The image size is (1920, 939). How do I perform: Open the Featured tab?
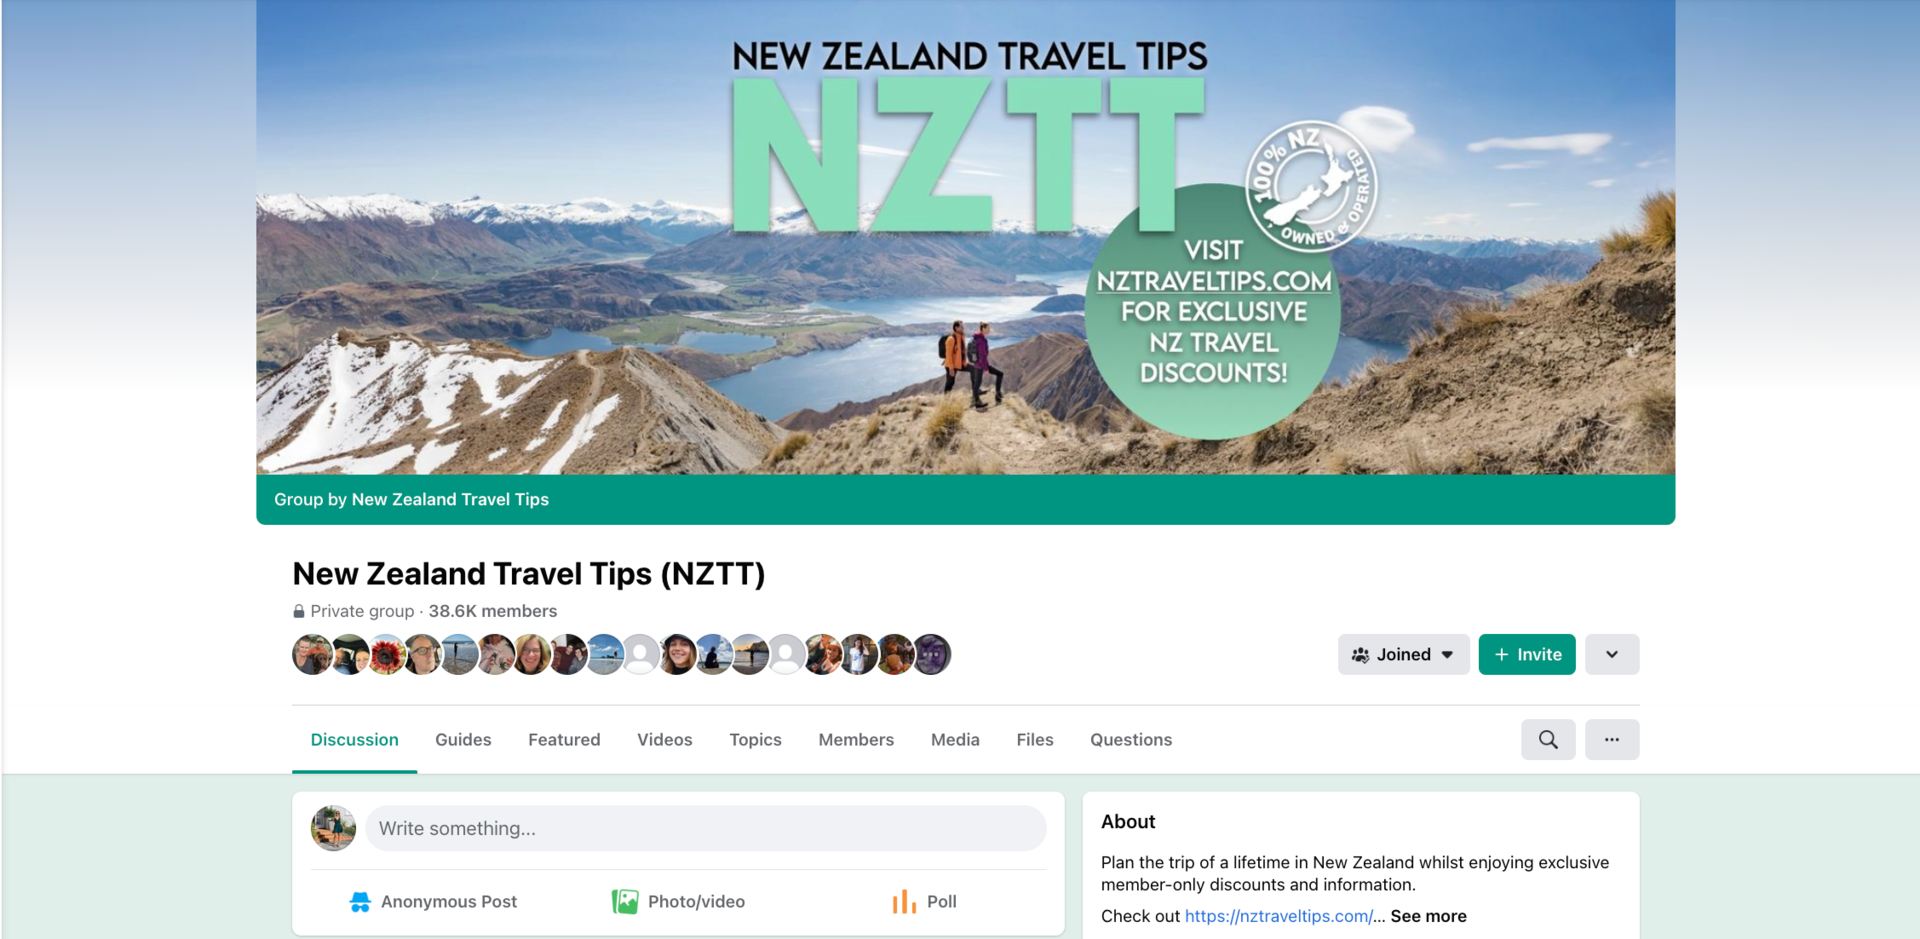tap(564, 740)
